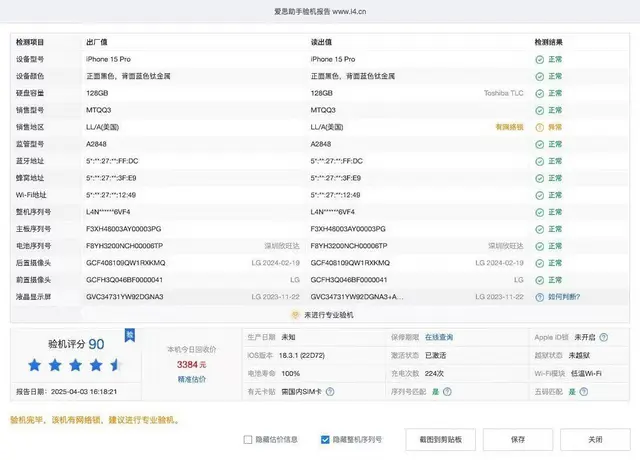This screenshot has width=640, height=460.
Task: Click the 检测项目 column header
Action: [30, 42]
